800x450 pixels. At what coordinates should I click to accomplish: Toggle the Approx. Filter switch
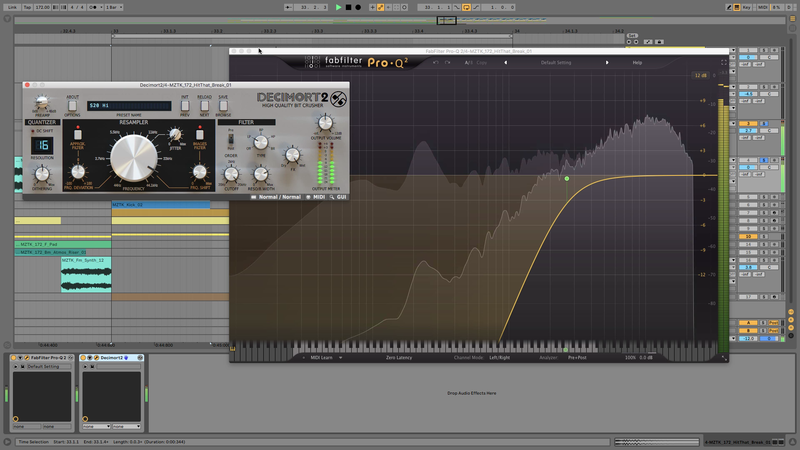click(78, 134)
